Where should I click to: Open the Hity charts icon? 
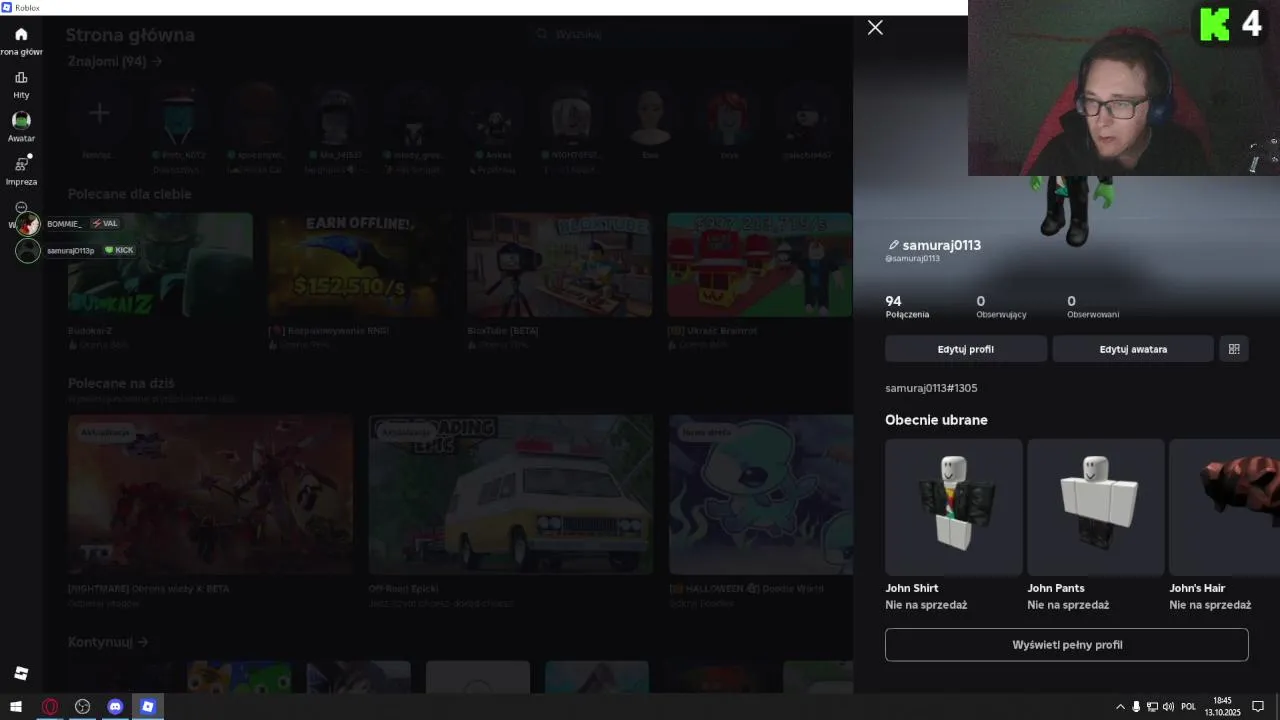[x=21, y=84]
